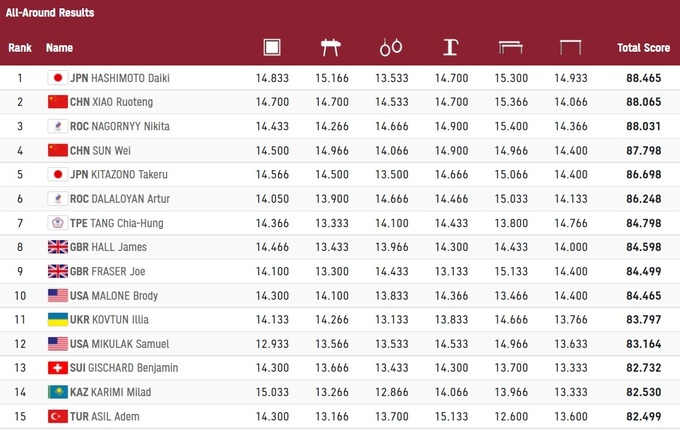
Task: Click Kazakhstan flag beside KARIMI Milad
Action: pyautogui.click(x=57, y=392)
